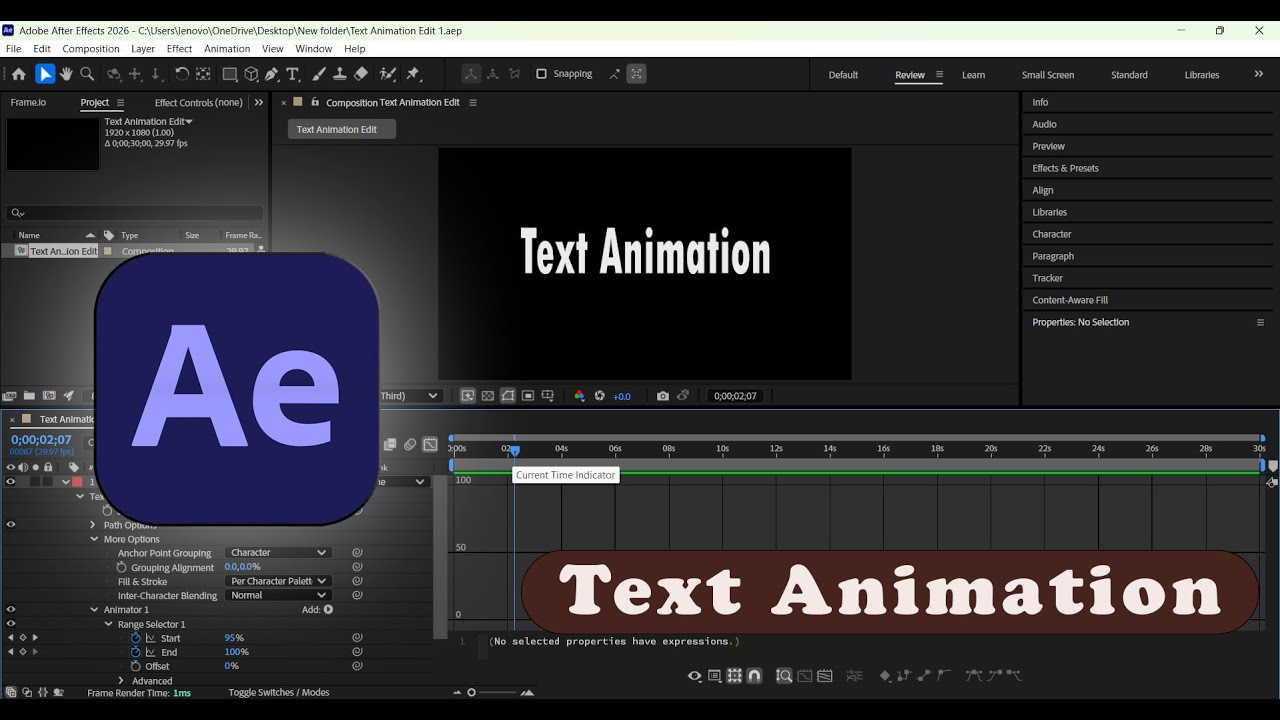
Task: Toggle visibility eye for Path Options
Action: click(x=11, y=524)
